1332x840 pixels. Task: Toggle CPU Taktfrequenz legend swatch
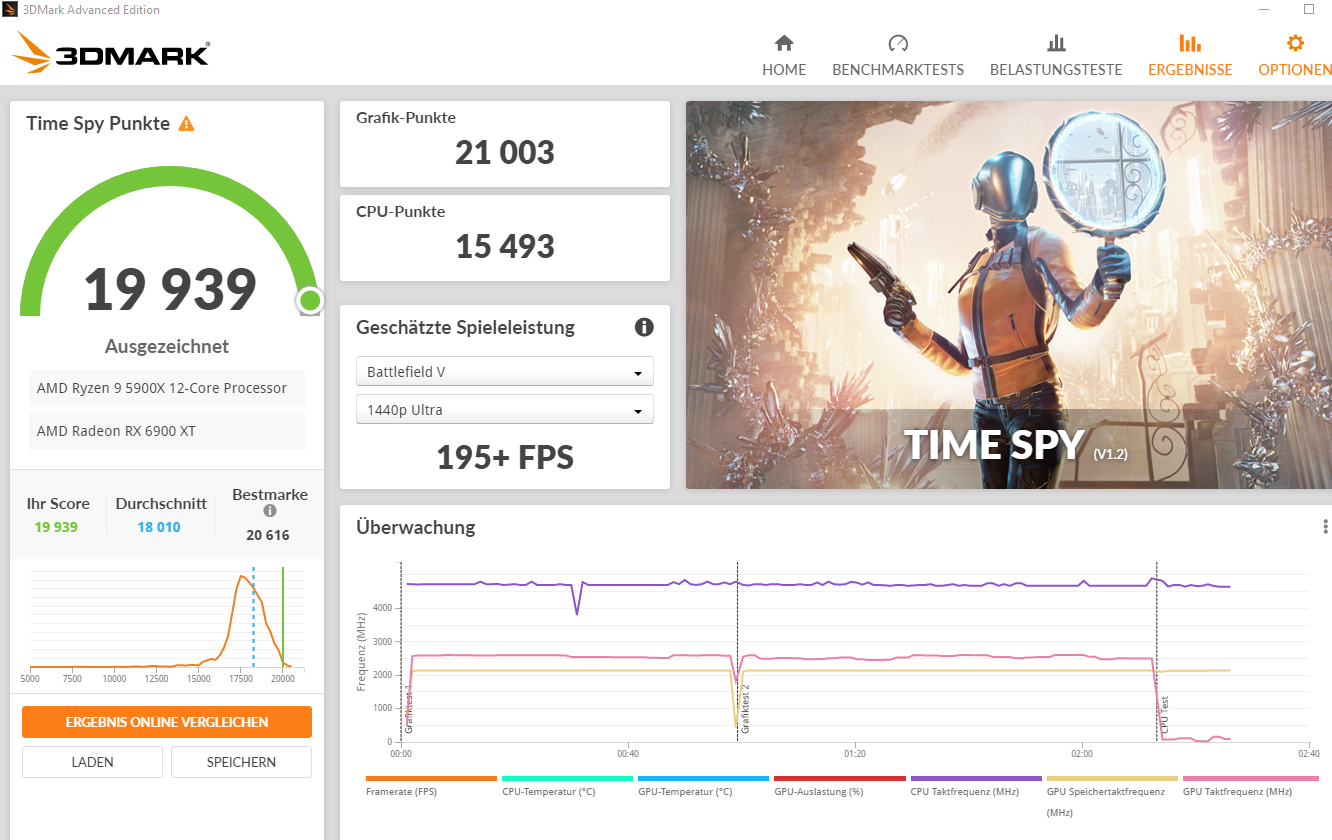(975, 778)
